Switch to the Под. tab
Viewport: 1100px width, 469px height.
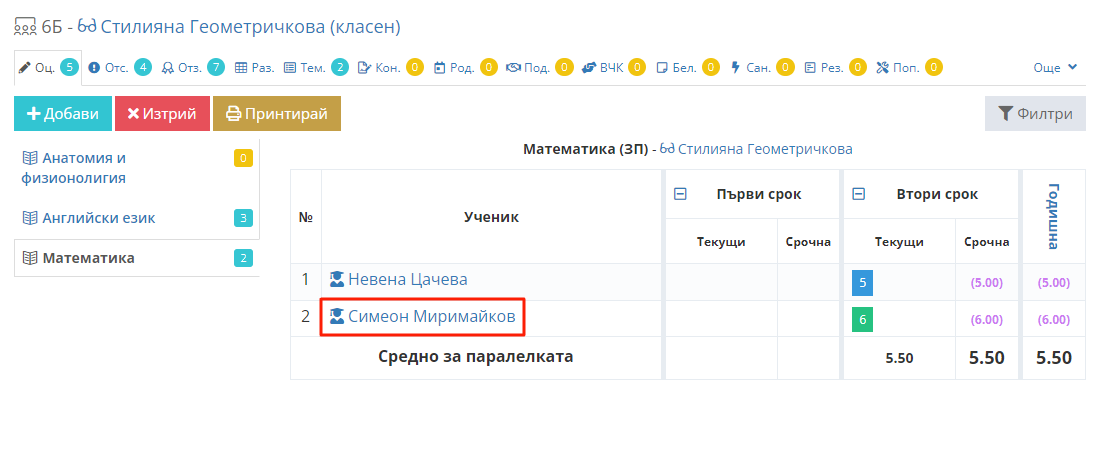[539, 68]
